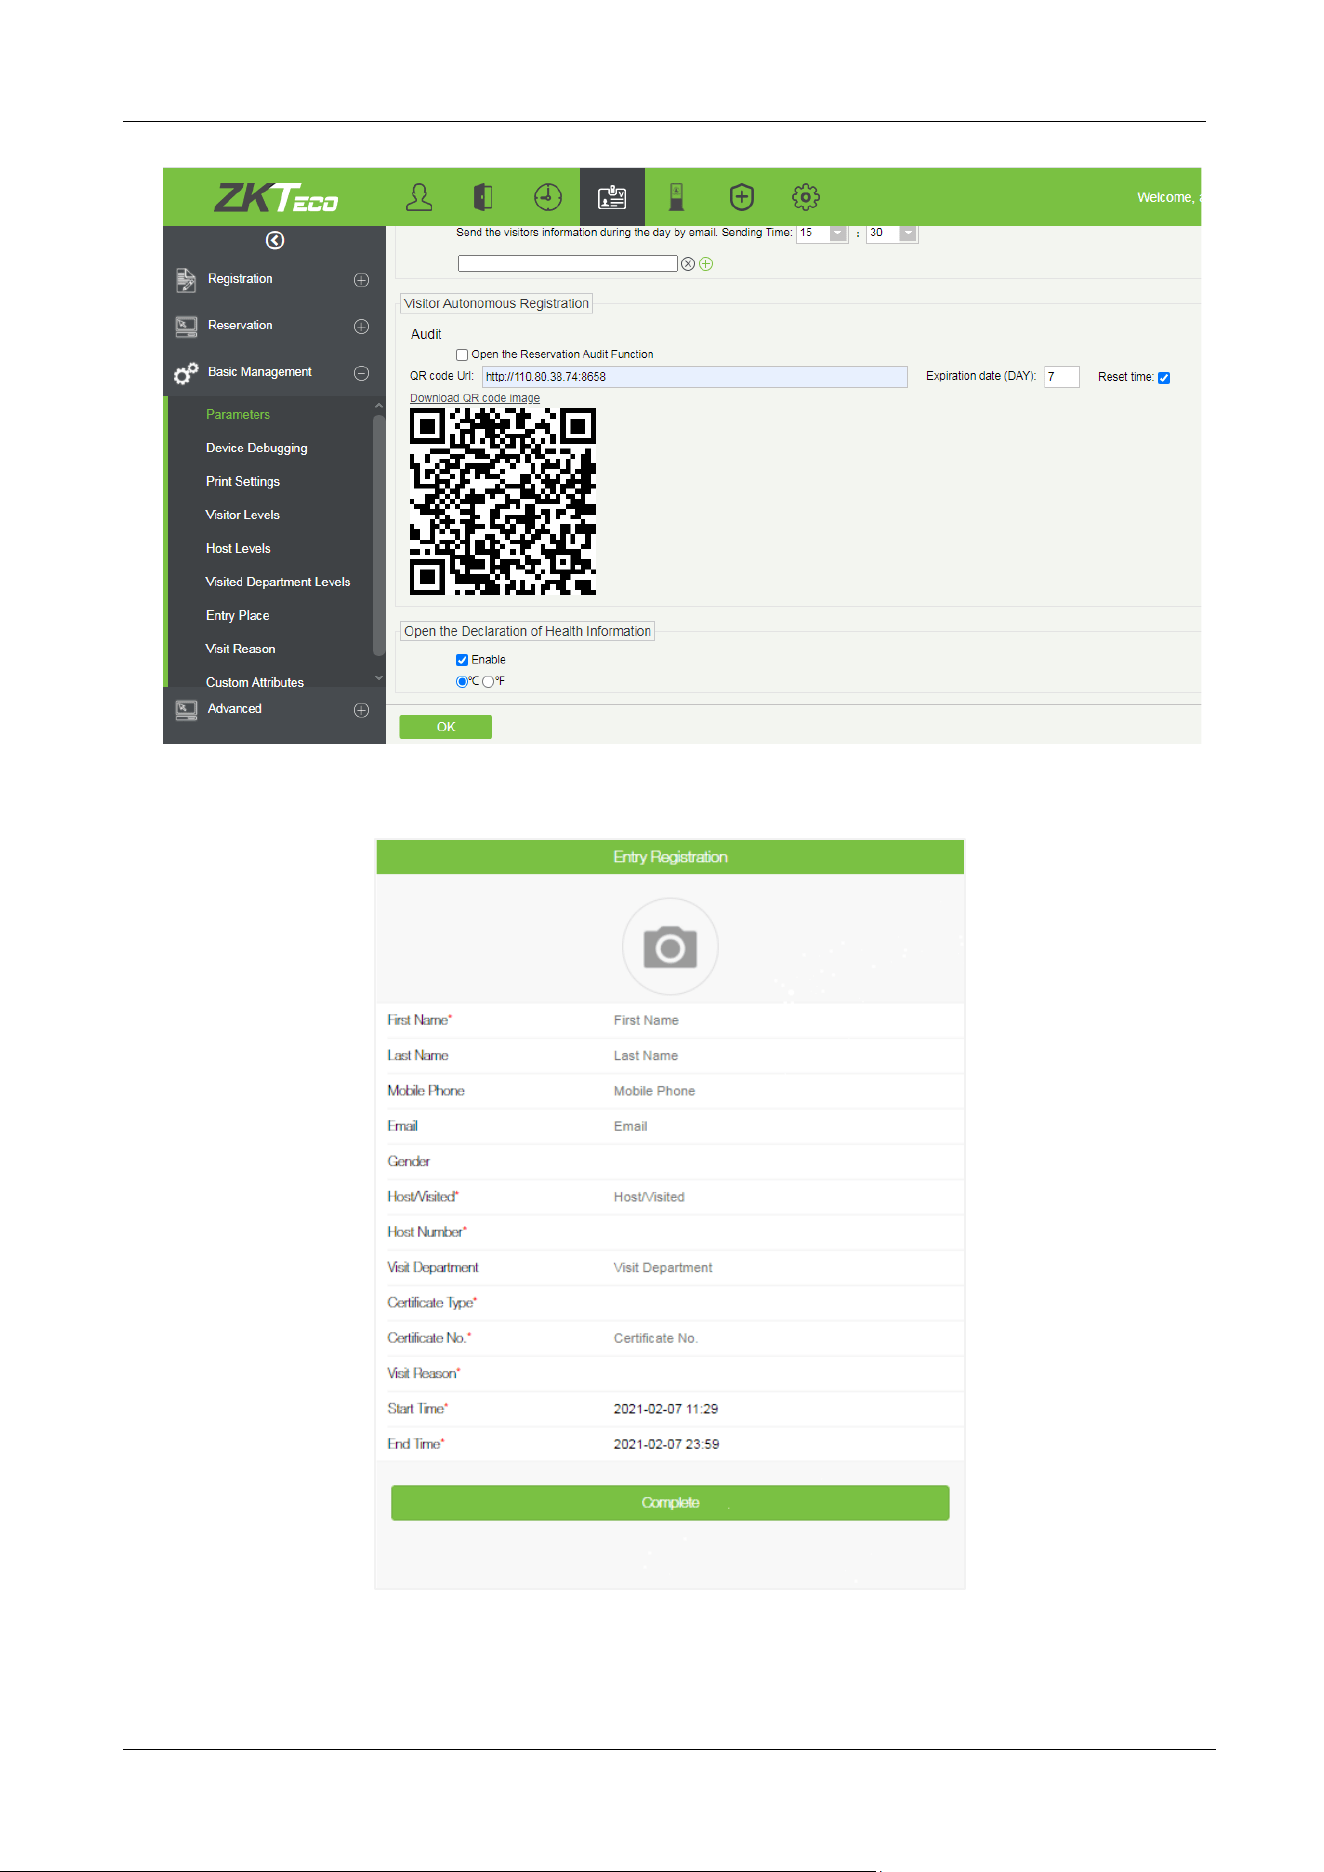
Task: Click the sidebar scroll-up arrow
Action: pyautogui.click(x=379, y=405)
